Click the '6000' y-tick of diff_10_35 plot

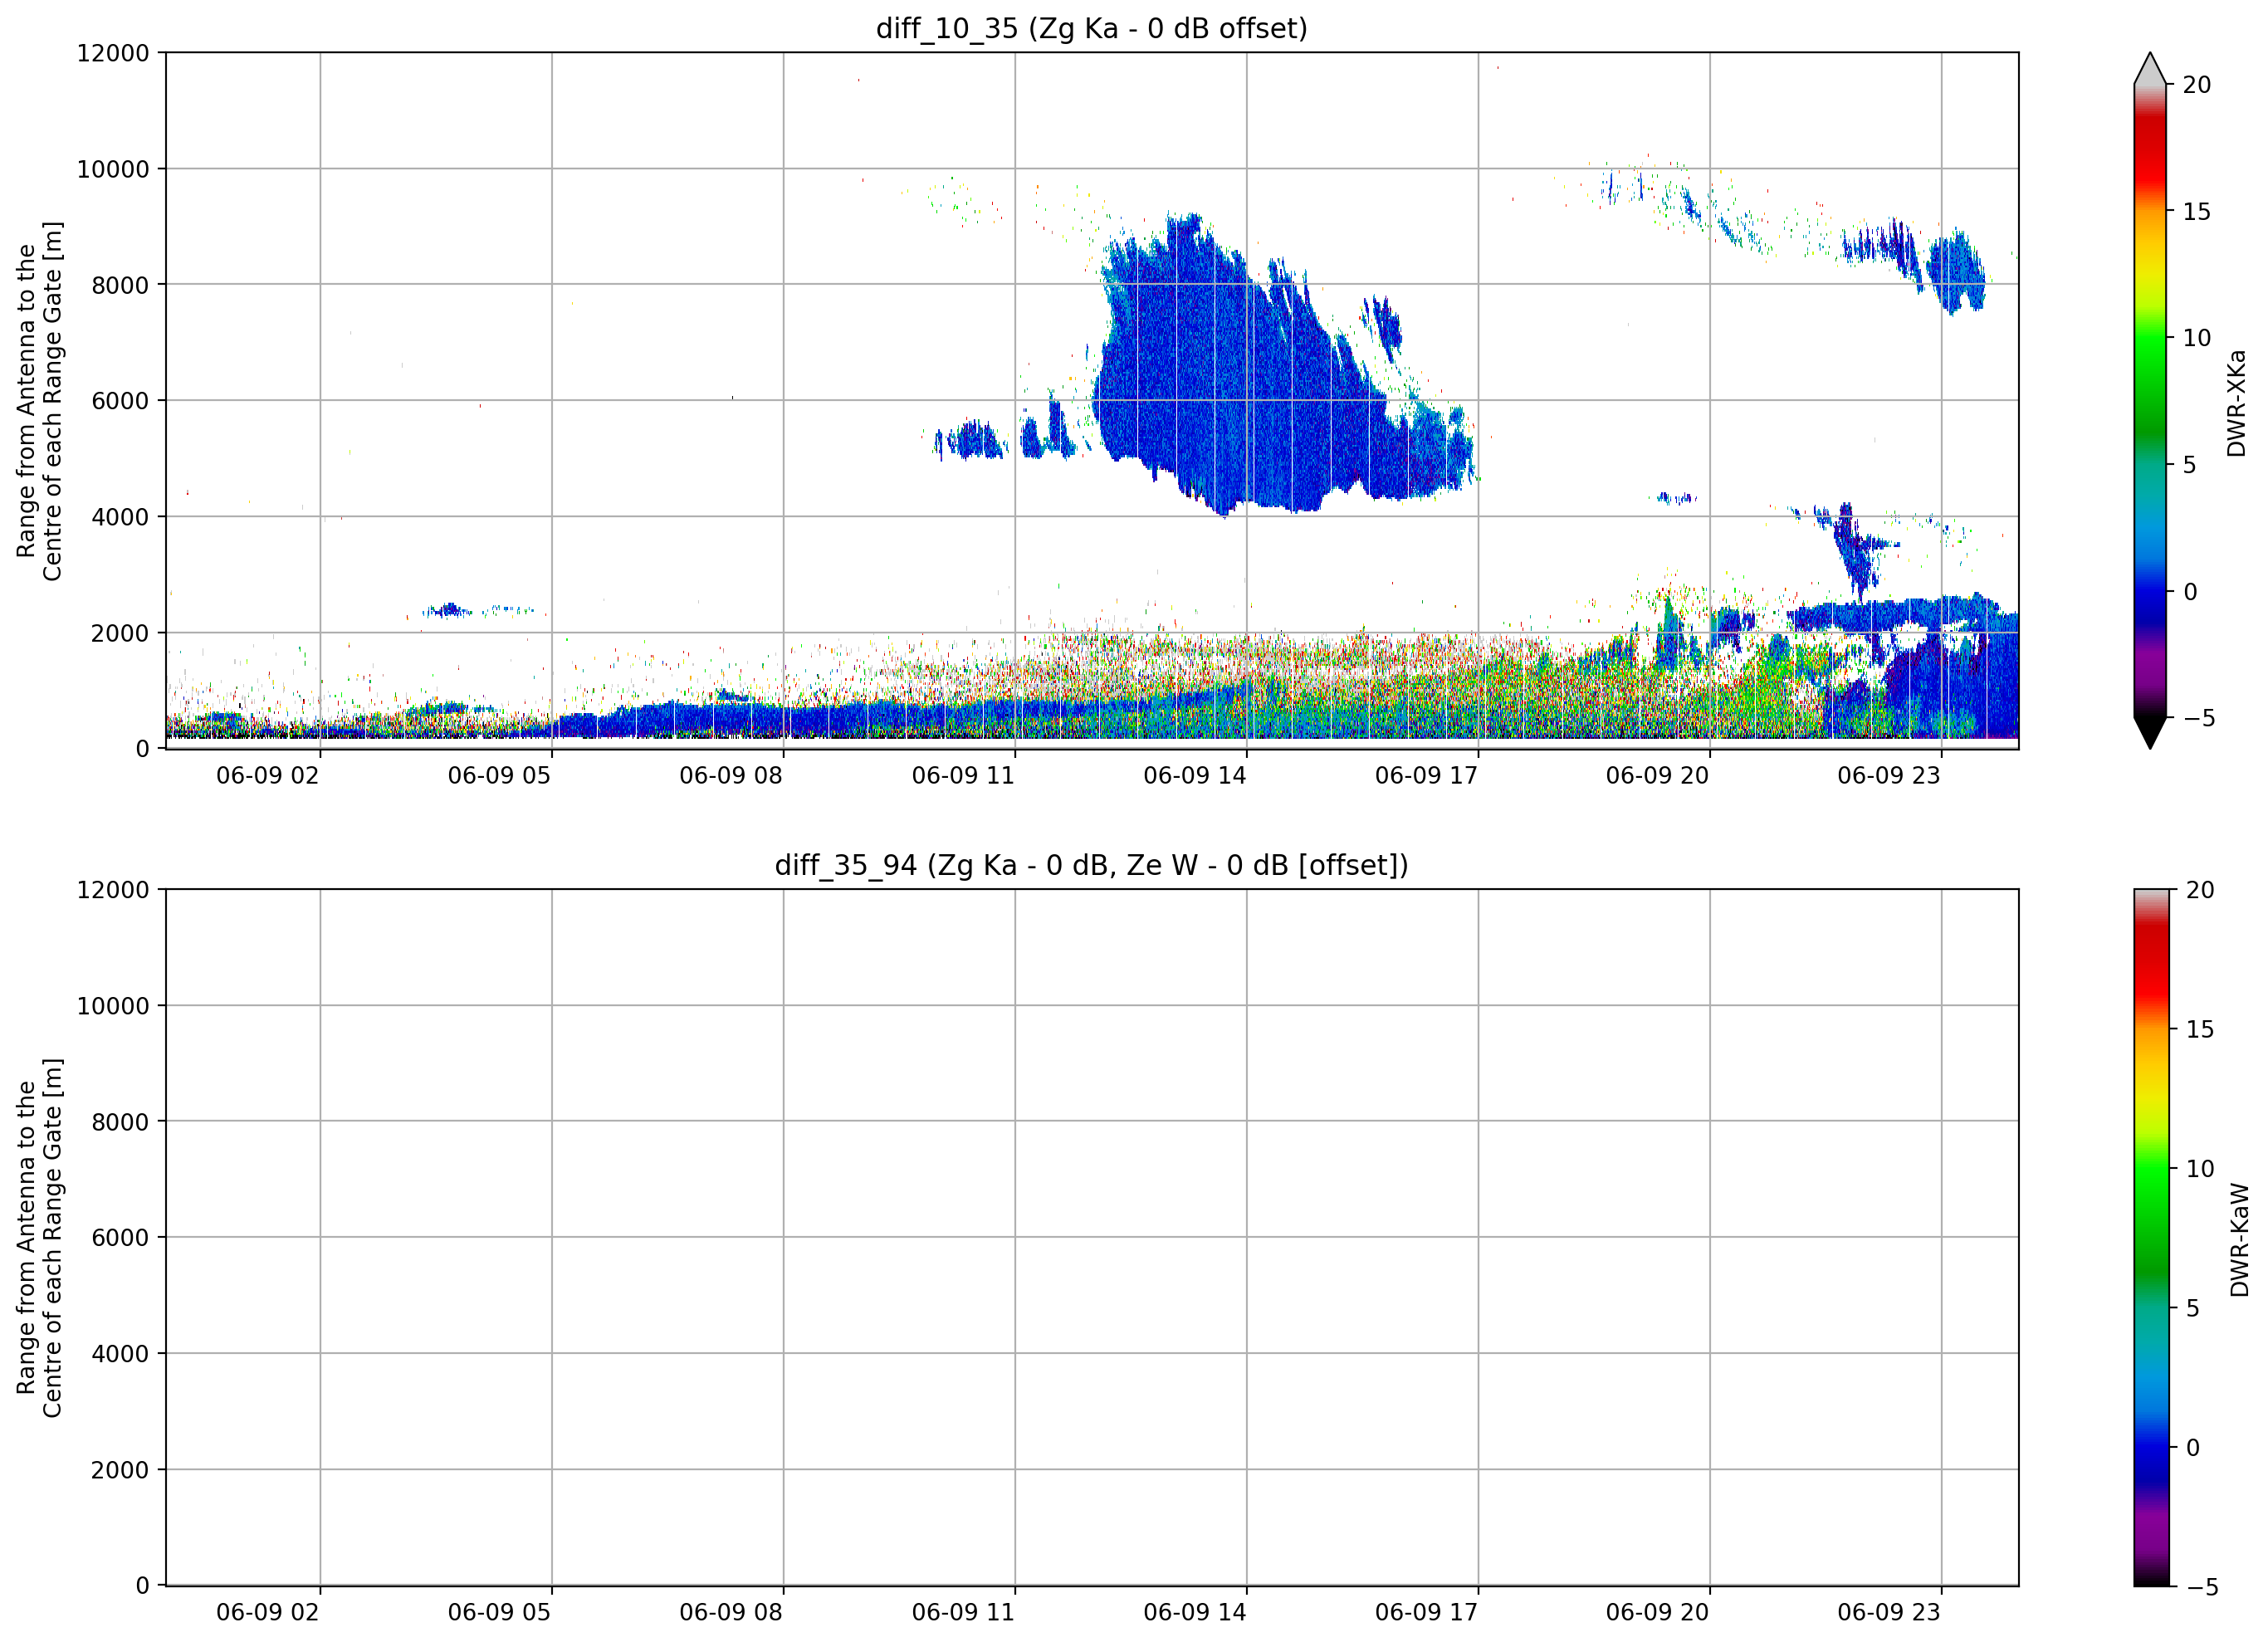click(x=120, y=401)
